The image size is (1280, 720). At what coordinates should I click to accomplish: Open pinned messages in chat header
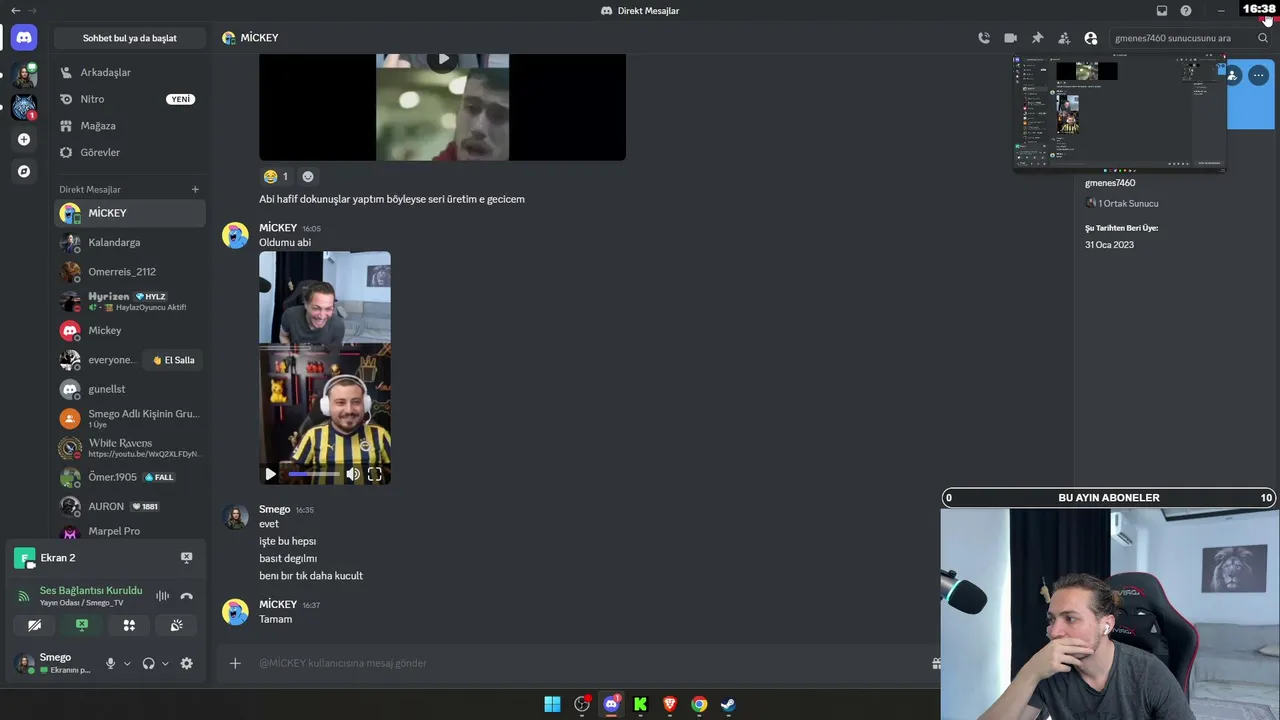pos(1037,38)
